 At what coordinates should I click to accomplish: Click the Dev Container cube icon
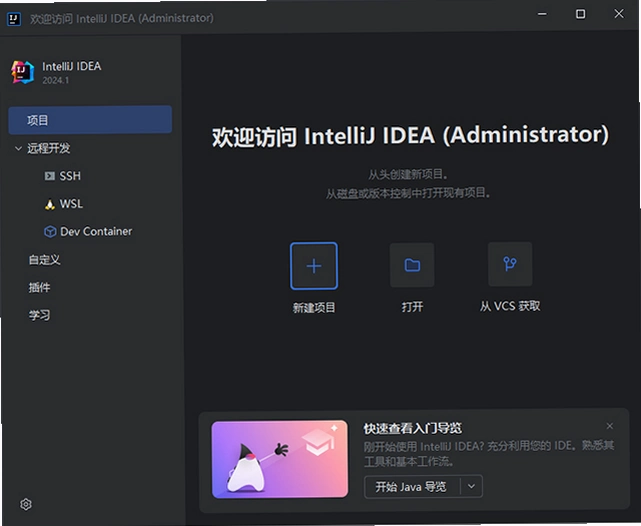tap(50, 232)
